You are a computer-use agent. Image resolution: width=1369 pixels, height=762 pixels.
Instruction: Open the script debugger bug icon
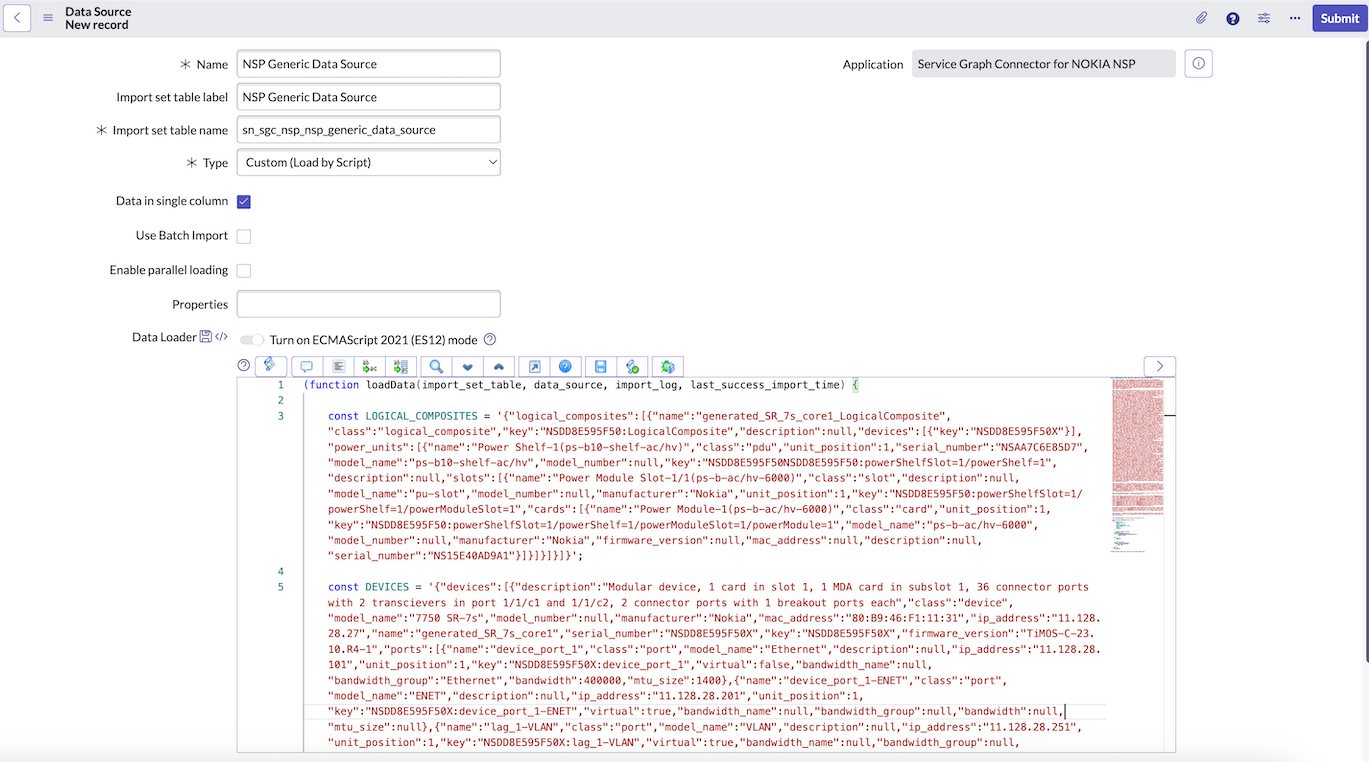coord(667,367)
